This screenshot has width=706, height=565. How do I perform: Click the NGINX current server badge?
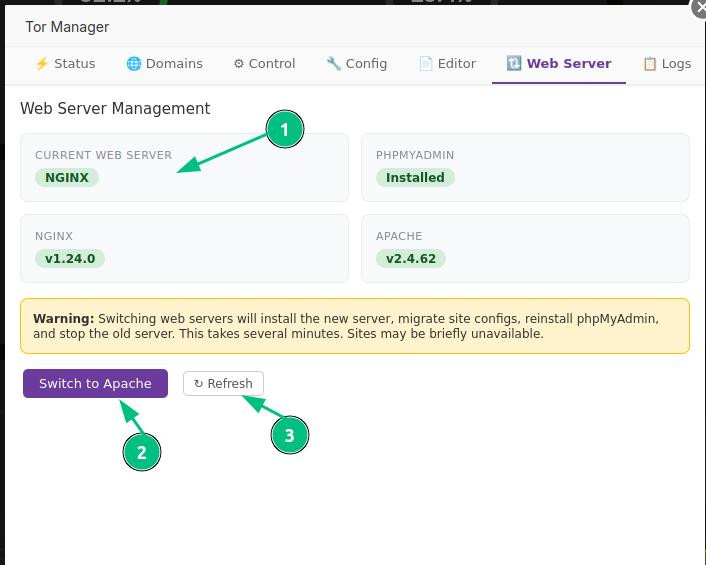[x=67, y=177]
